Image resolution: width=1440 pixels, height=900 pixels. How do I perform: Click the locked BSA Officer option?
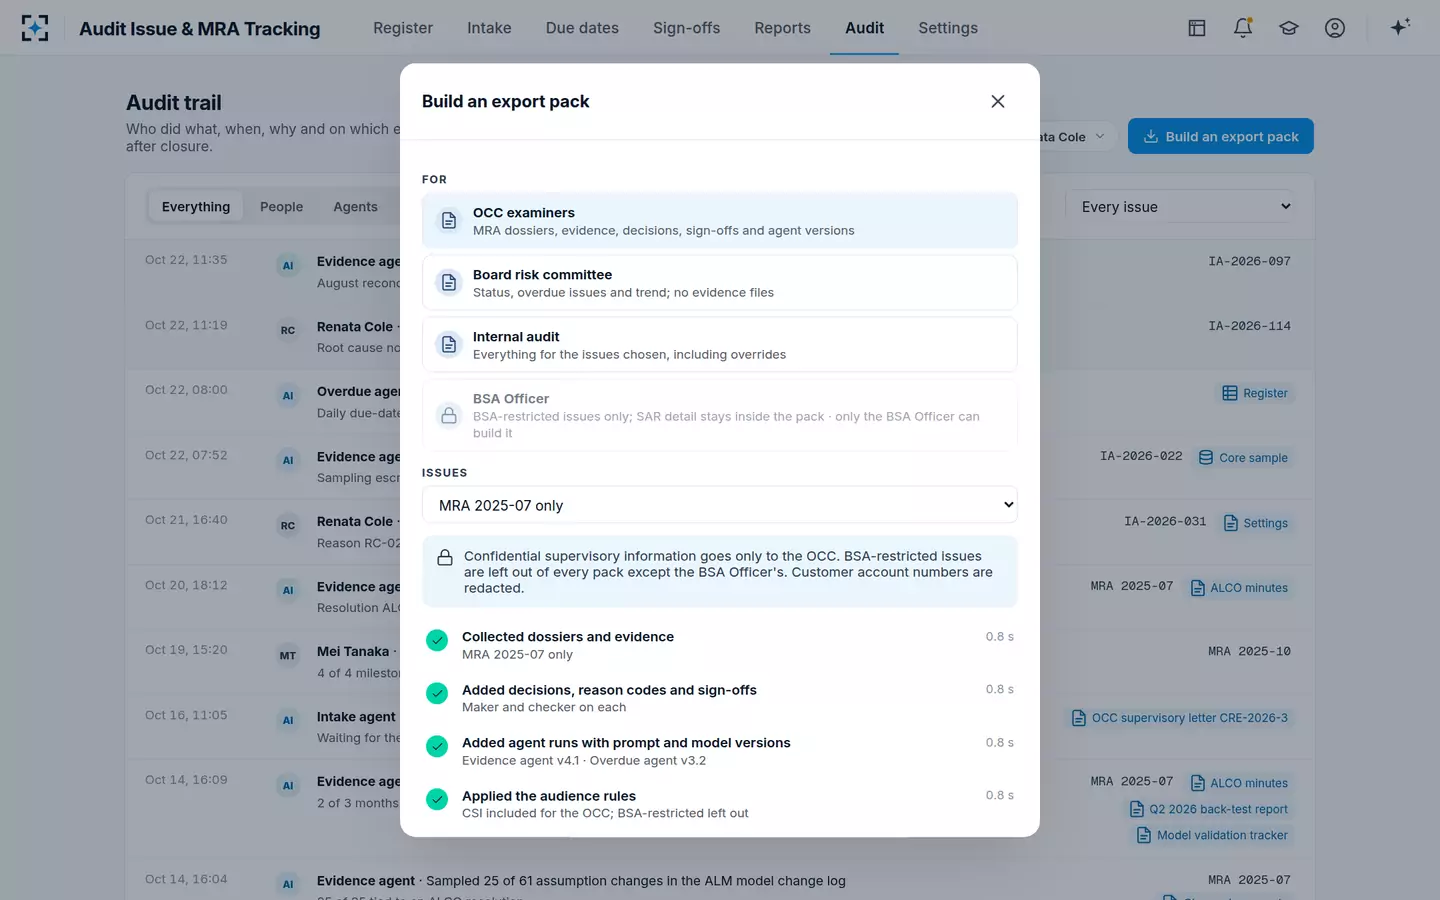(x=720, y=415)
